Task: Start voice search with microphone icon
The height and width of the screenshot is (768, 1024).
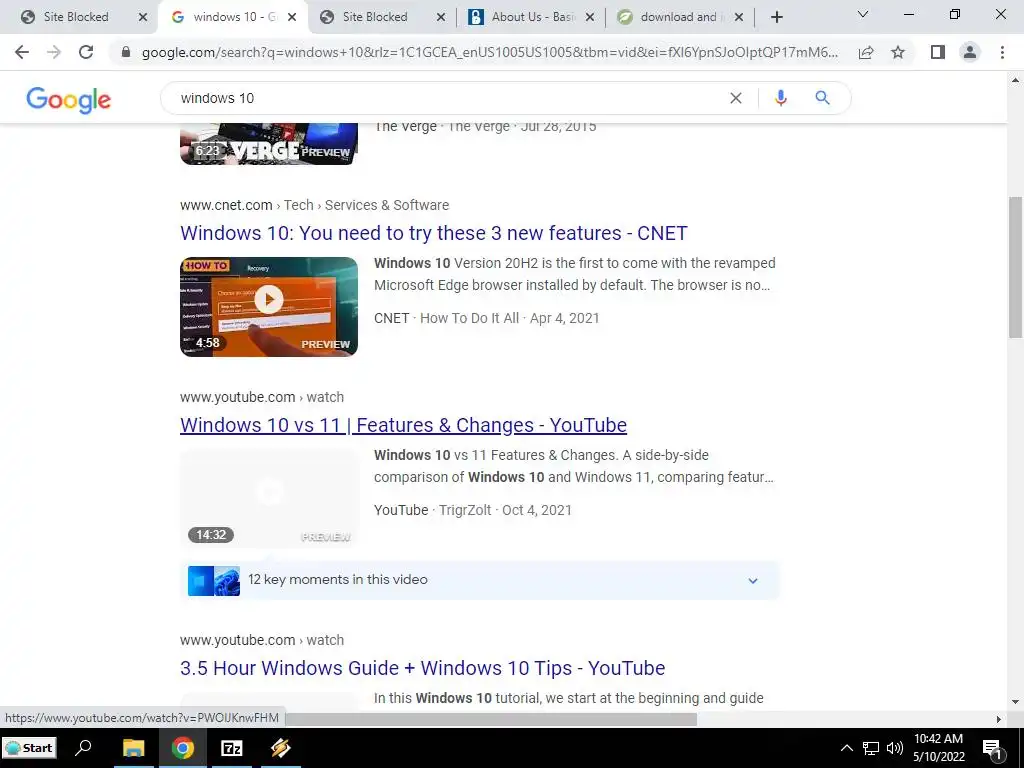Action: pyautogui.click(x=780, y=98)
